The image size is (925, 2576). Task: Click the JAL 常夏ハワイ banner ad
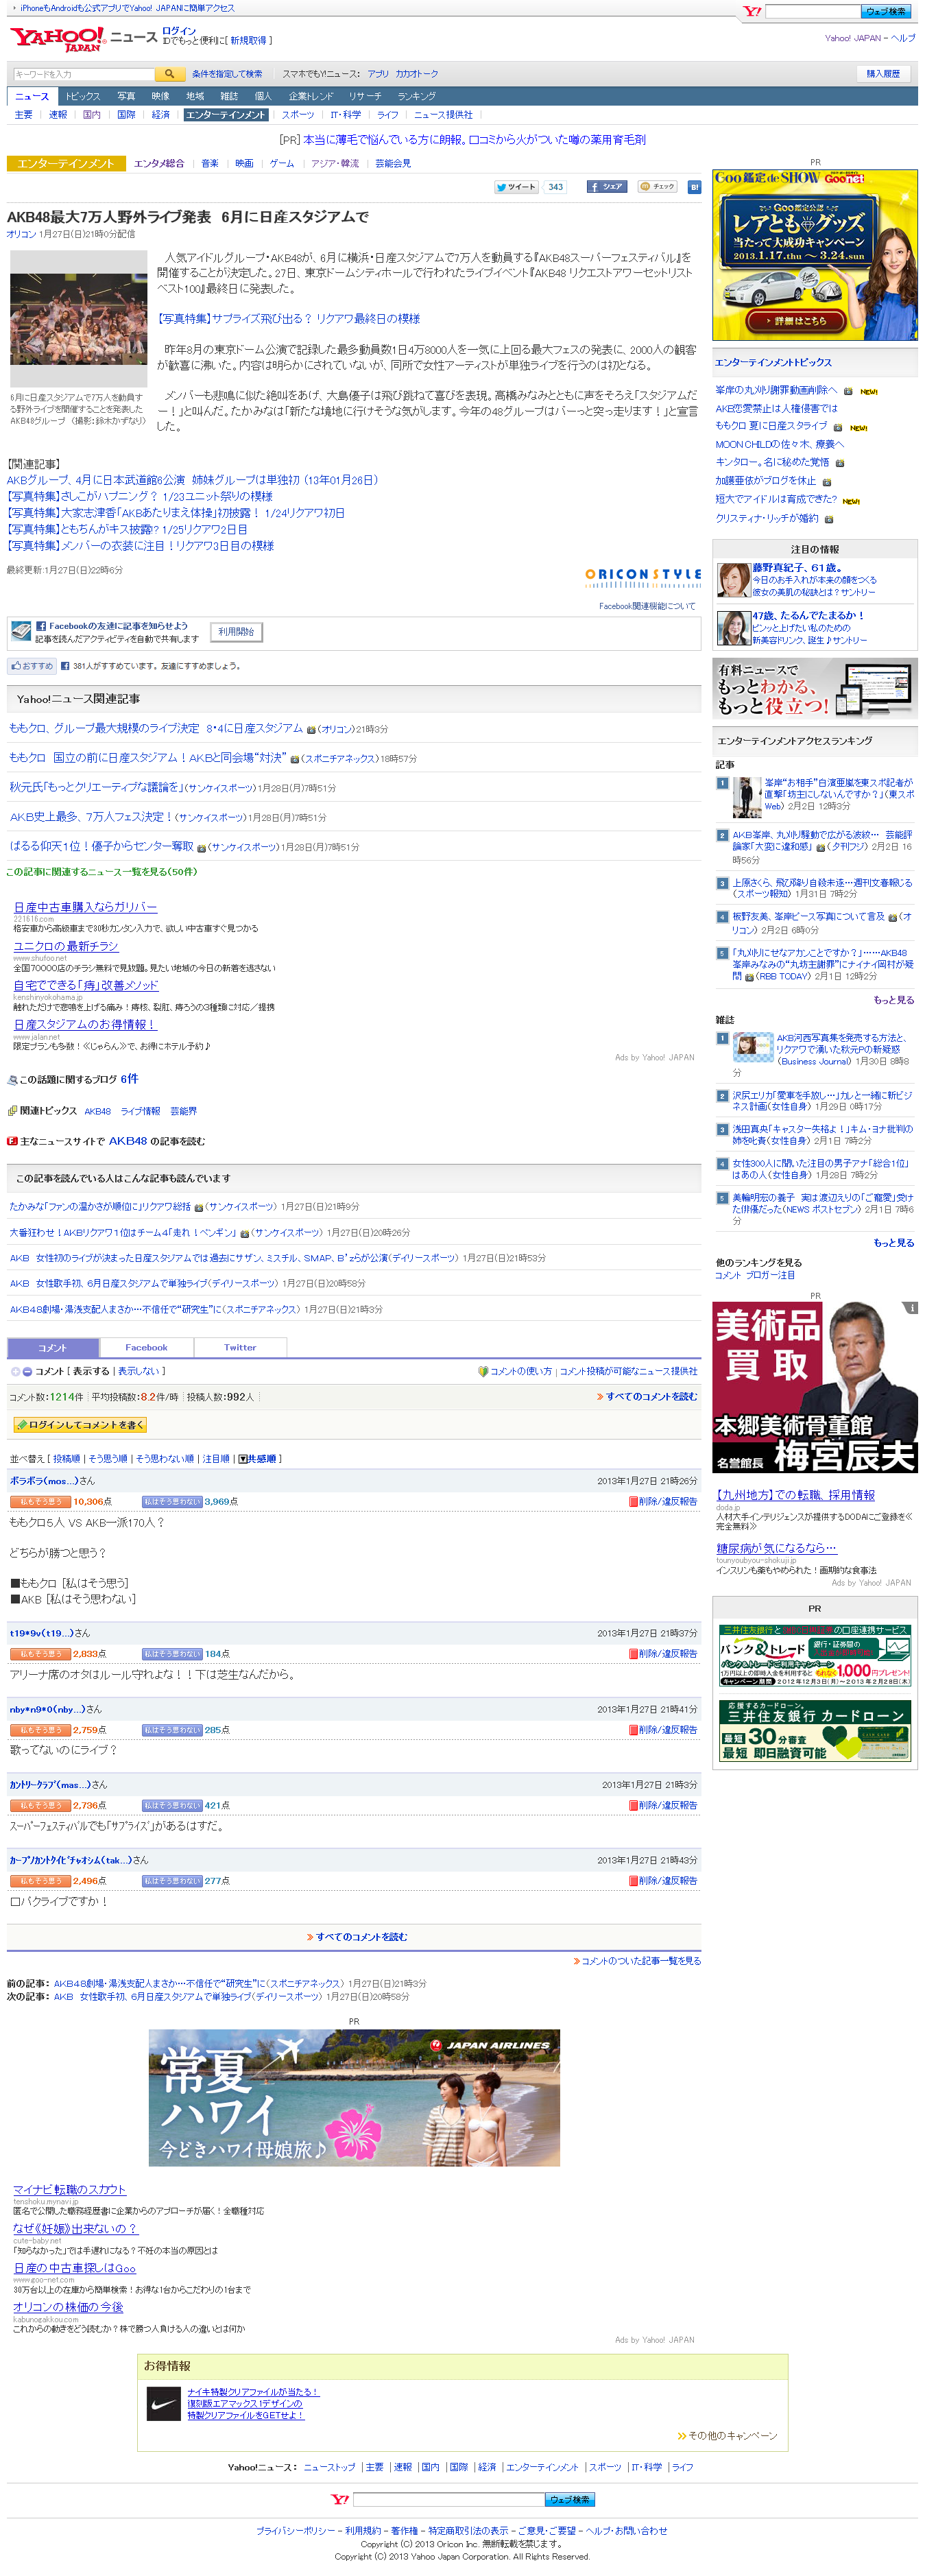click(354, 2098)
